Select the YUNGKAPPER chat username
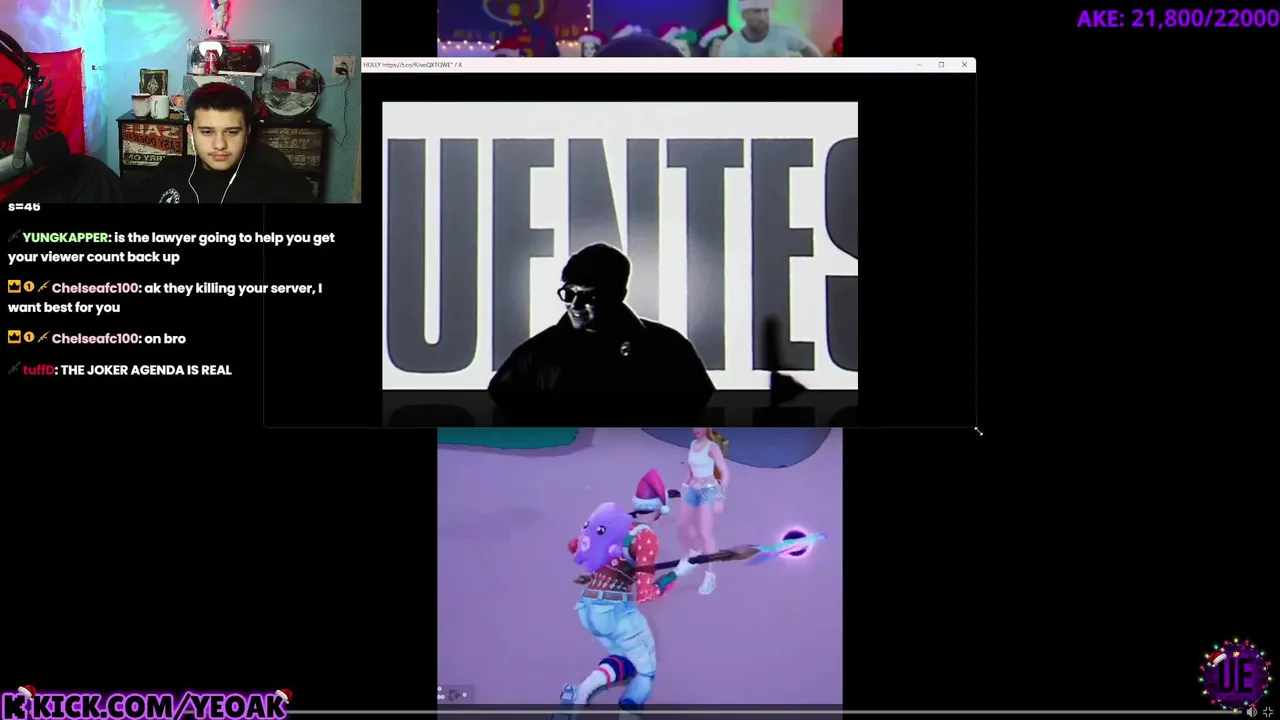 point(65,238)
